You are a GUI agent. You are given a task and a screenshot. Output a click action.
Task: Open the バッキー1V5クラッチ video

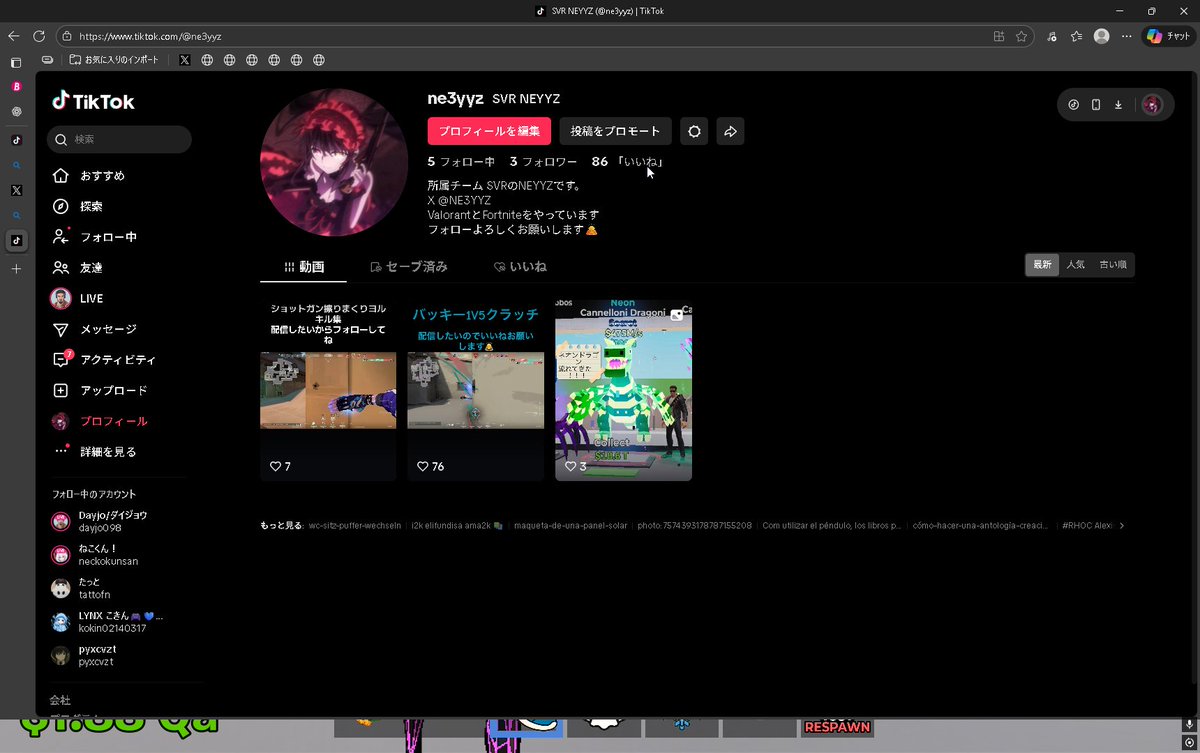(x=475, y=390)
